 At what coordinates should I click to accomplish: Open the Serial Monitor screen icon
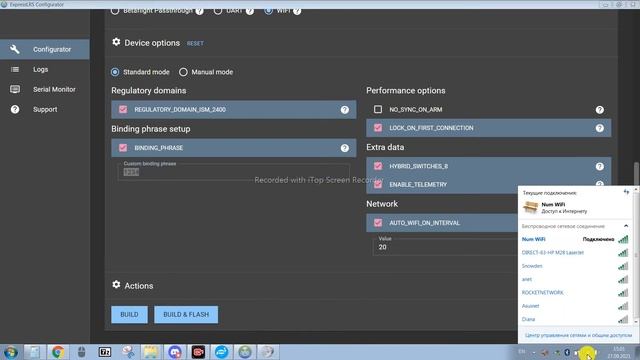(15, 89)
